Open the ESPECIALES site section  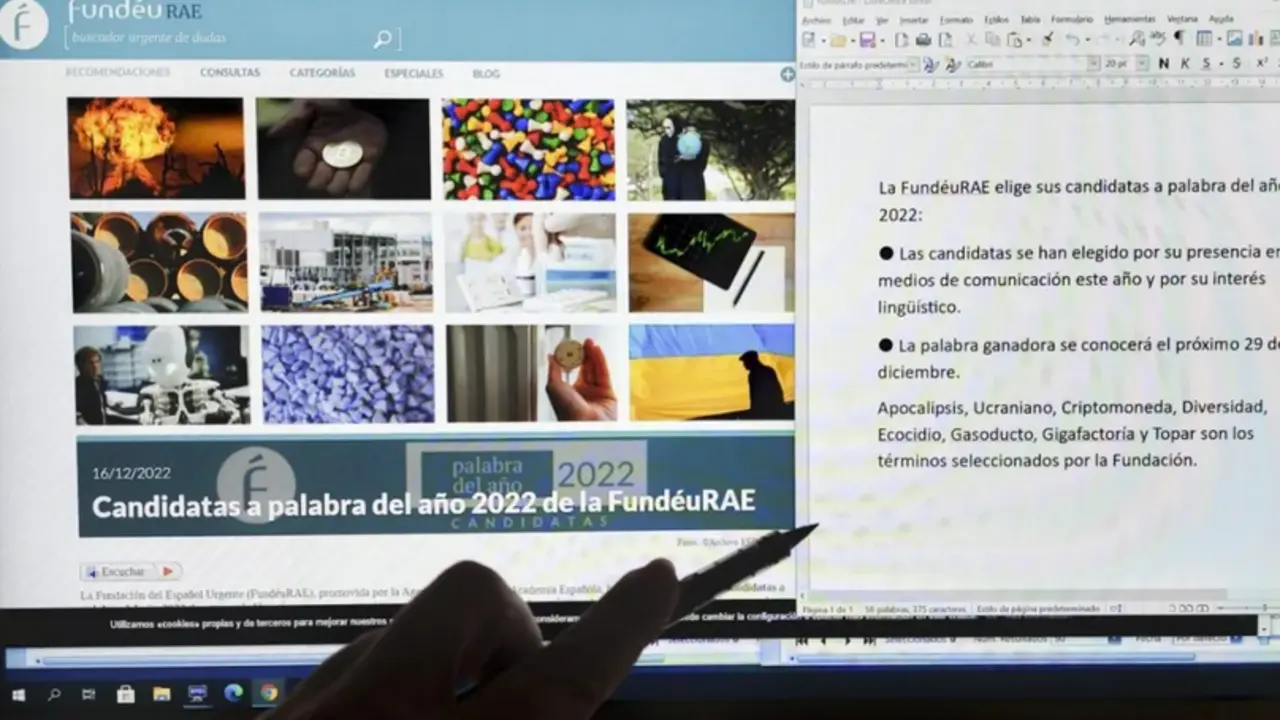[x=414, y=74]
